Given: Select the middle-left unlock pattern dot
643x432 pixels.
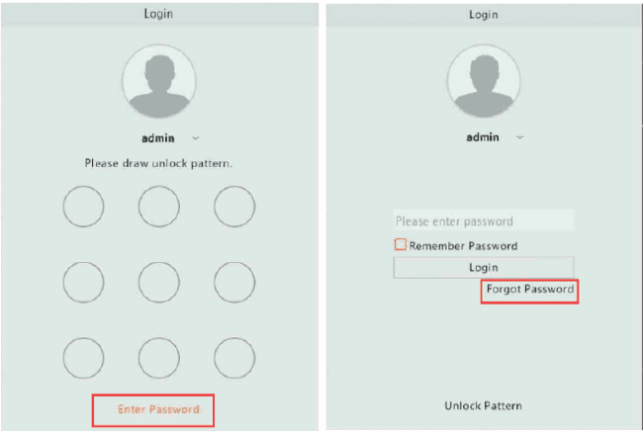Looking at the screenshot, I should coord(84,282).
